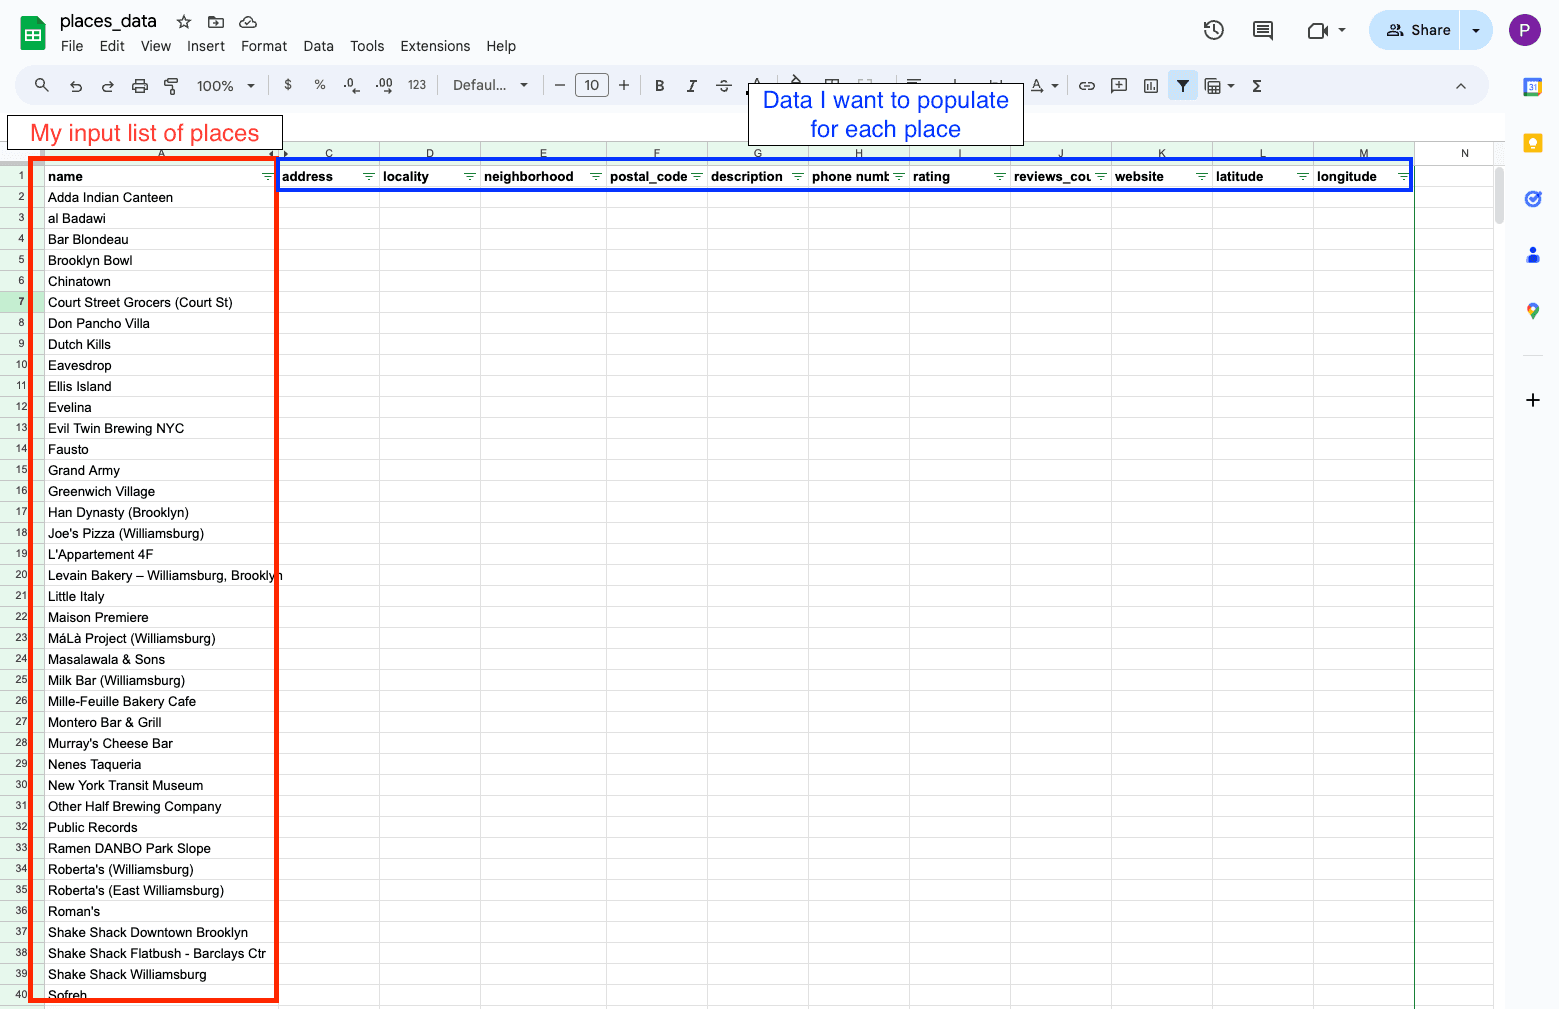The height and width of the screenshot is (1009, 1559).
Task: Open the Help menu
Action: (501, 46)
